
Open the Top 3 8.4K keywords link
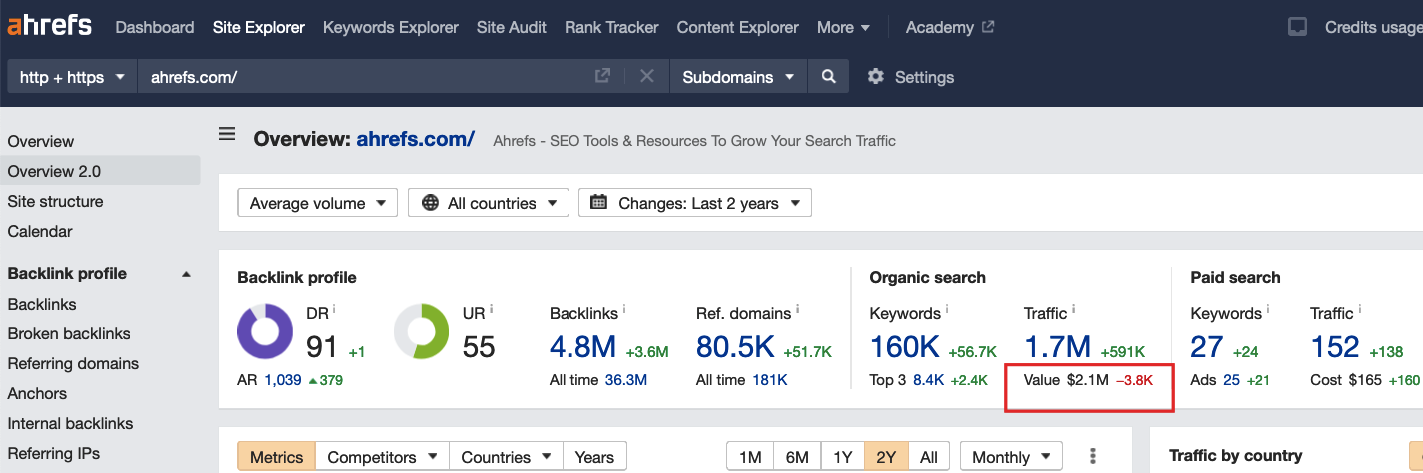[929, 380]
